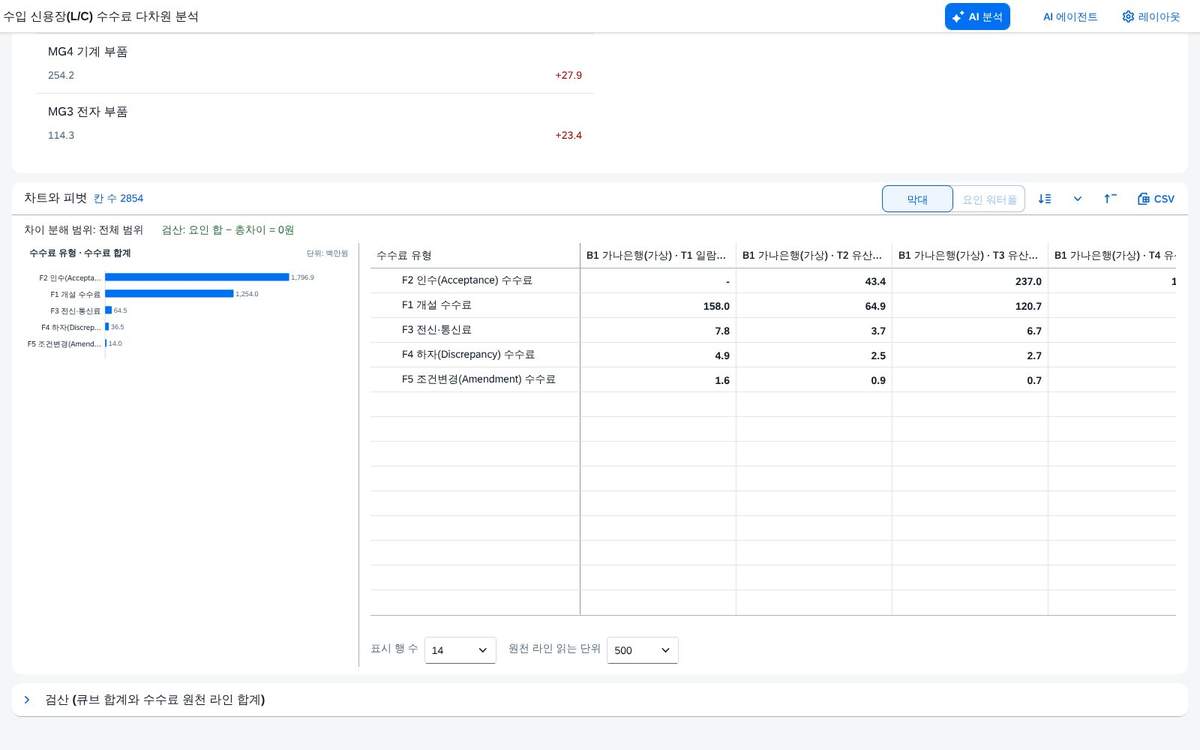Screen dimensions: 1200x750
Task: Open the 표시 행 수 dropdown
Action: tap(460, 650)
